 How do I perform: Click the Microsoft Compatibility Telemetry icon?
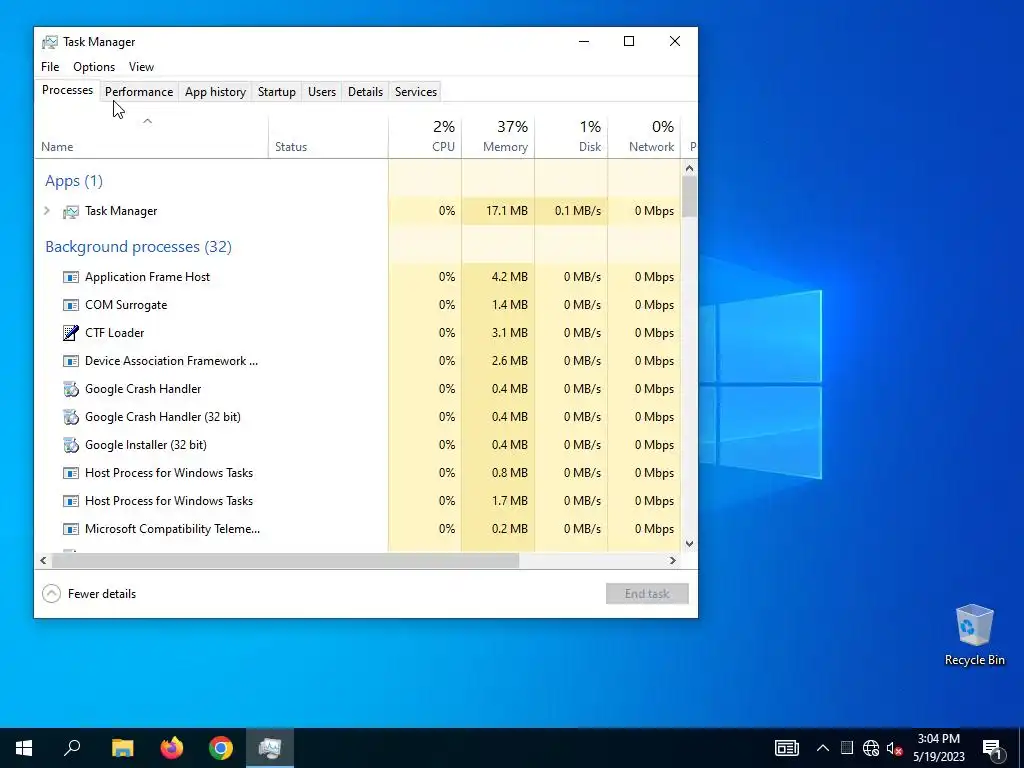(x=71, y=529)
